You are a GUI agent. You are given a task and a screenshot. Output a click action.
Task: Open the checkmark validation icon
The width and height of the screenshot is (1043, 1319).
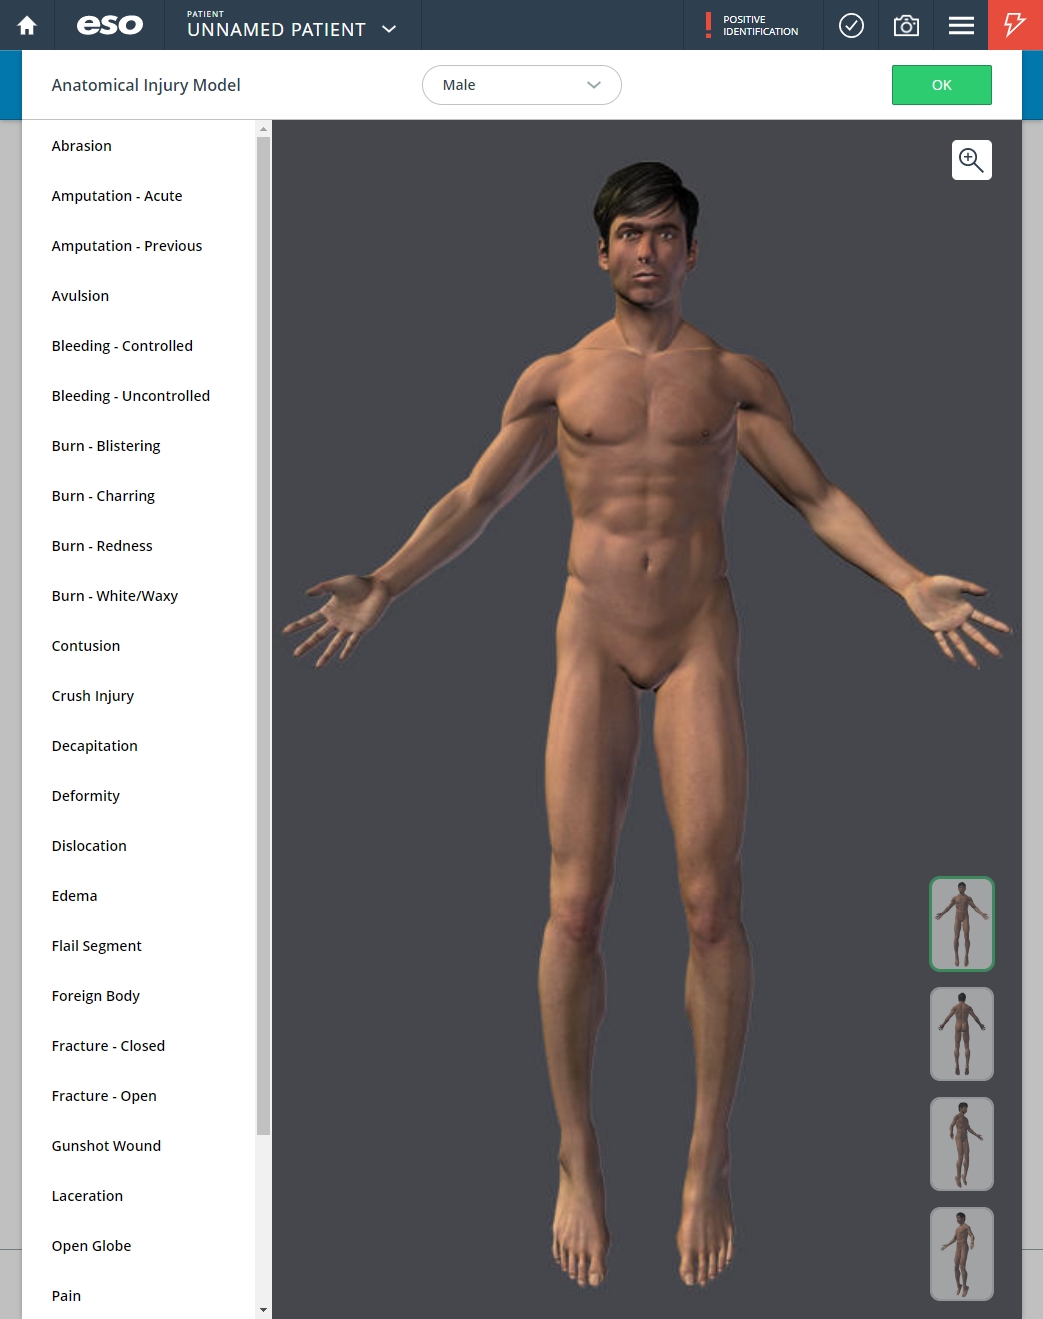851,25
